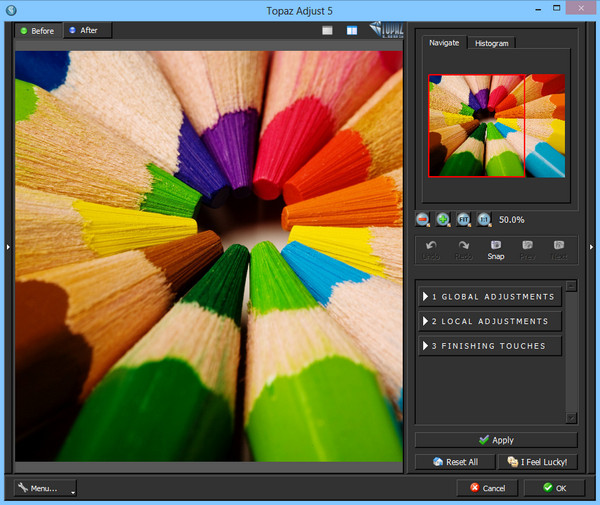
Task: Click the Reset All button
Action: point(455,462)
